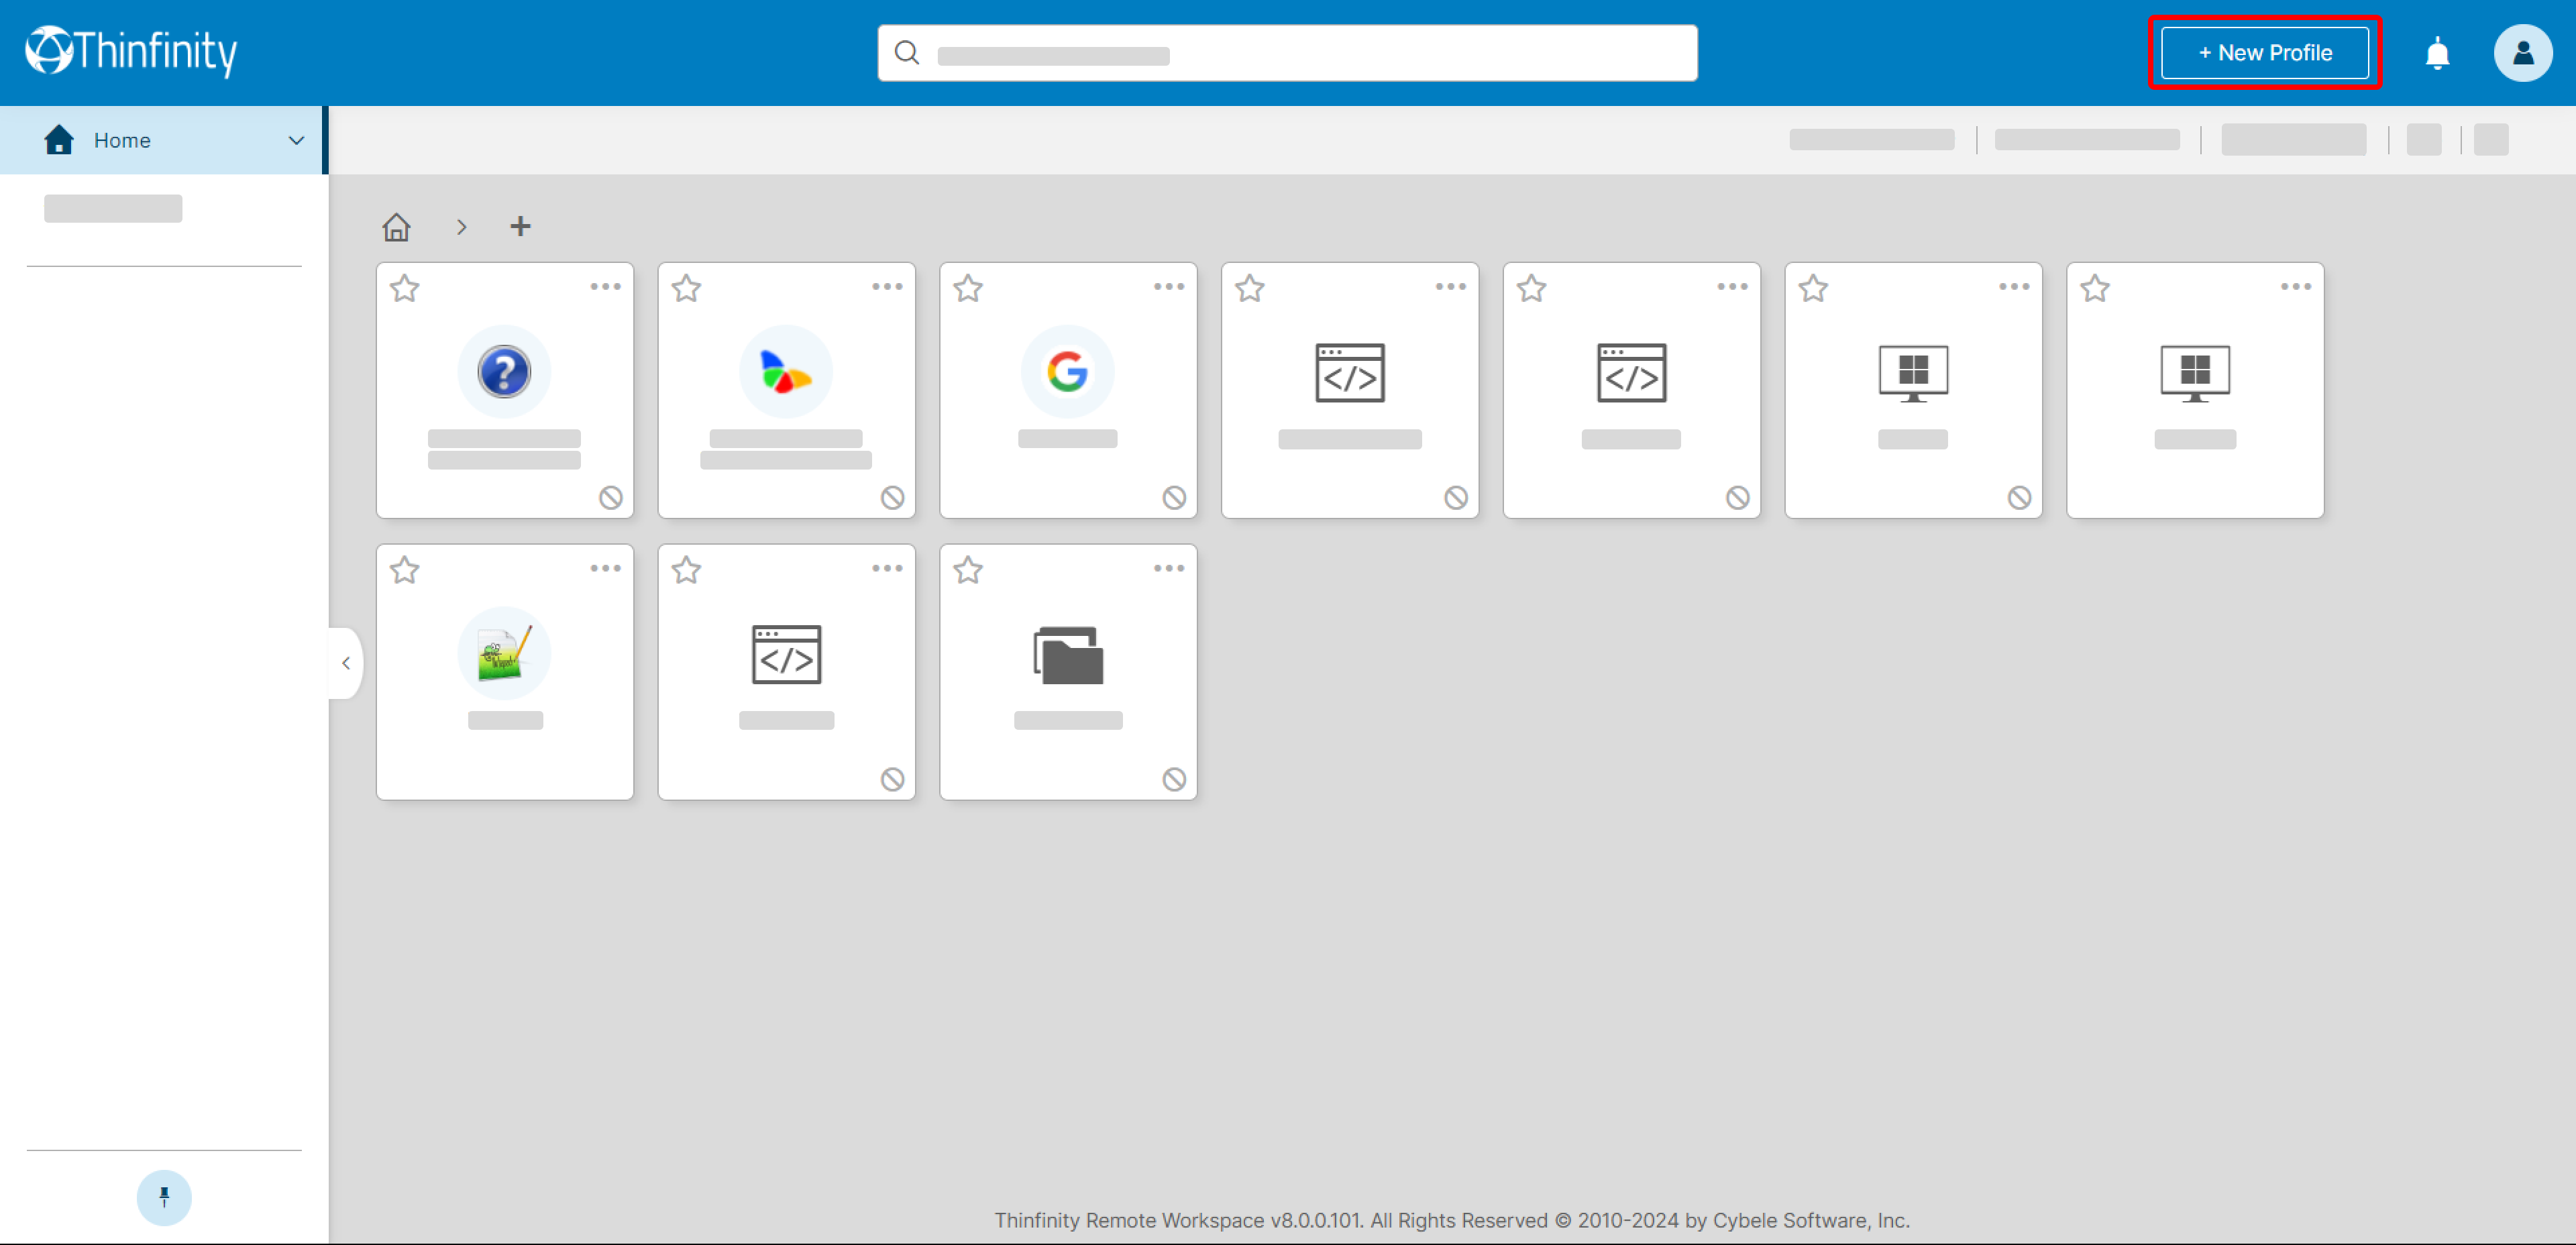Launch the last Windows desktop monitor icon
The width and height of the screenshot is (2576, 1245).
(2196, 373)
